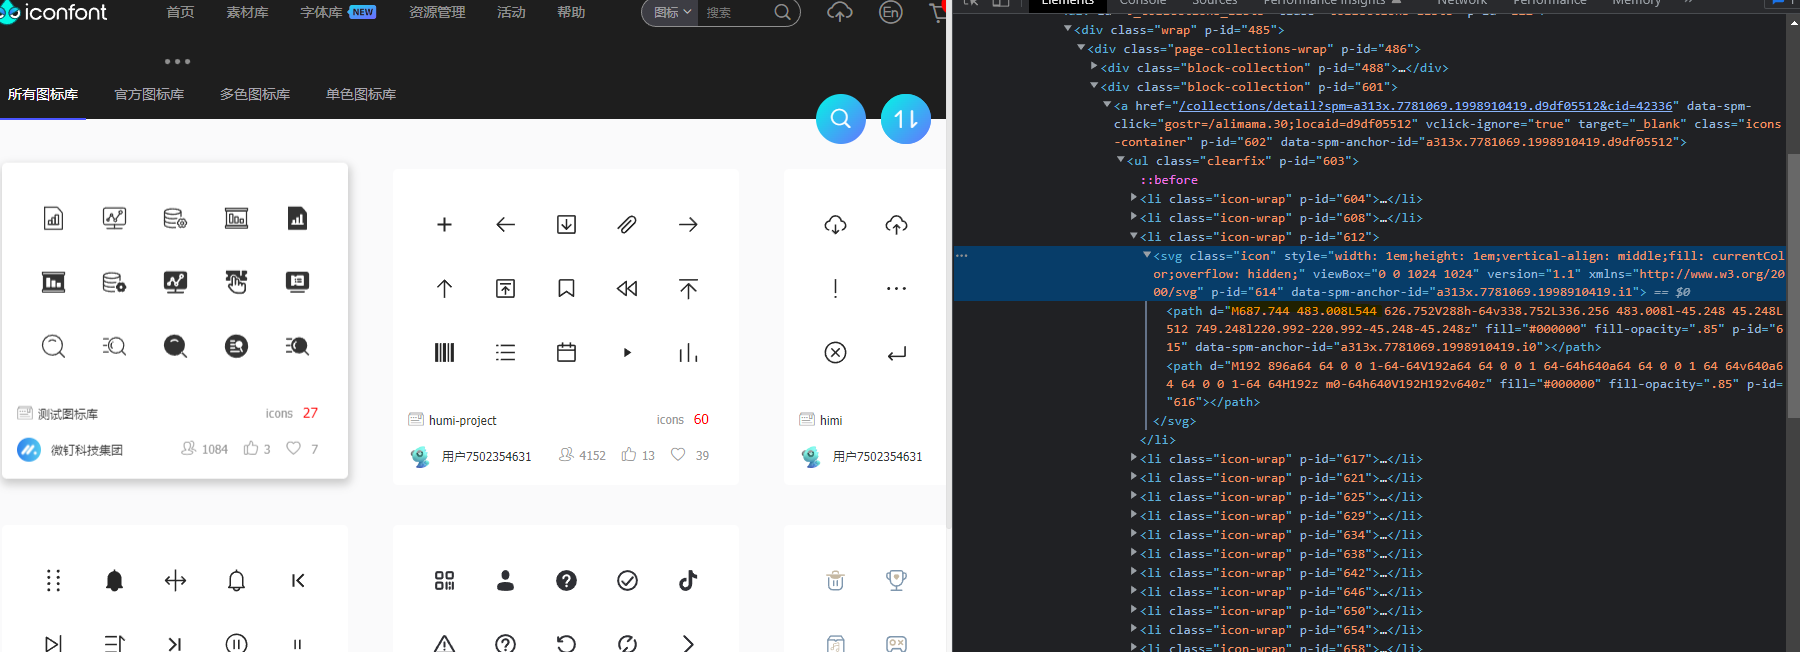Toggle the heart favorite on humi-project
1800x652 pixels.
(x=678, y=454)
